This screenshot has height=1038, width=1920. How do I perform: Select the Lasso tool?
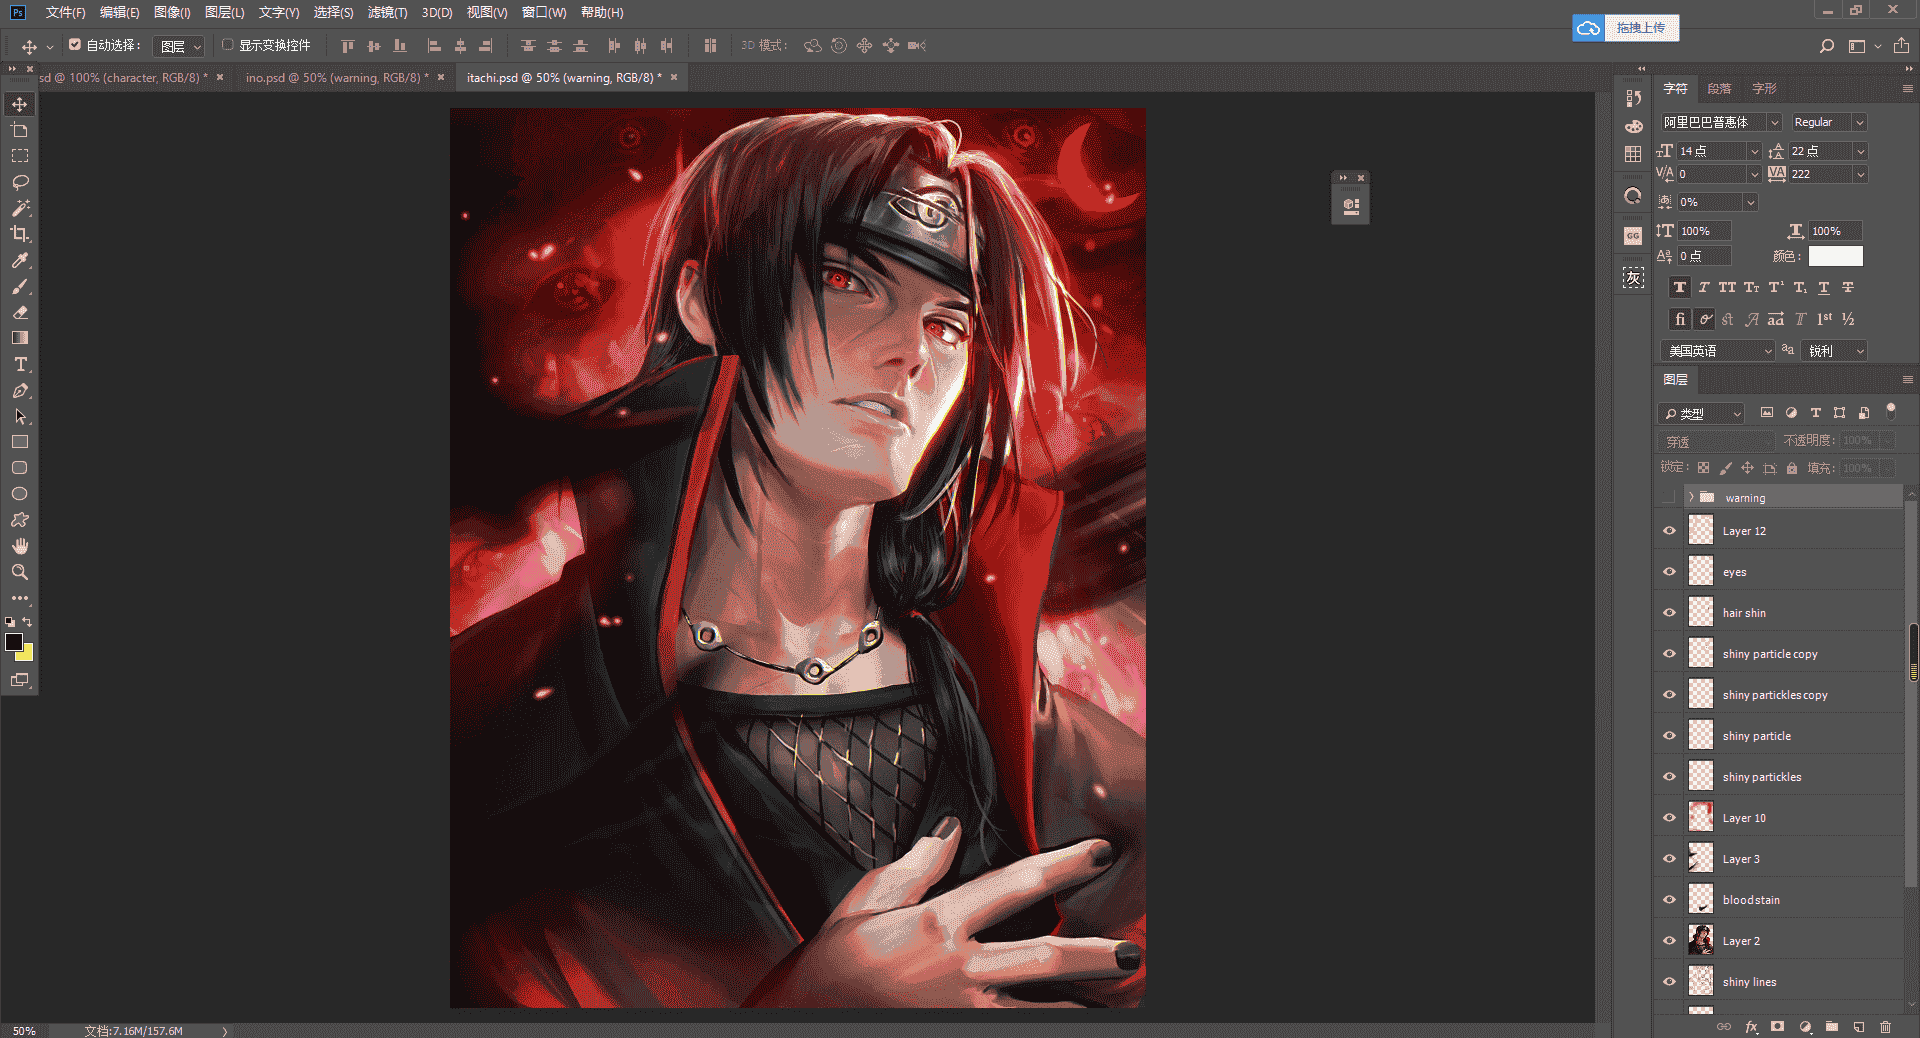[x=20, y=182]
